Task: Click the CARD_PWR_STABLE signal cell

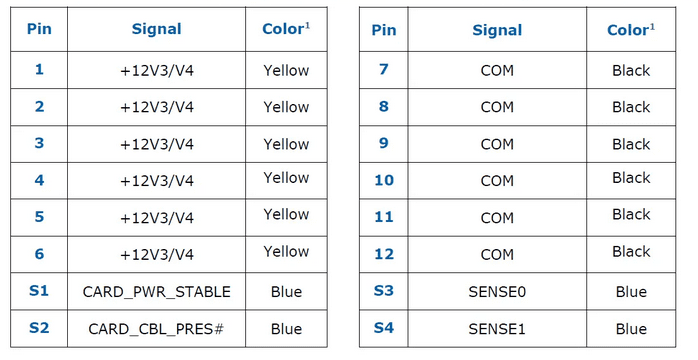Action: [x=156, y=291]
